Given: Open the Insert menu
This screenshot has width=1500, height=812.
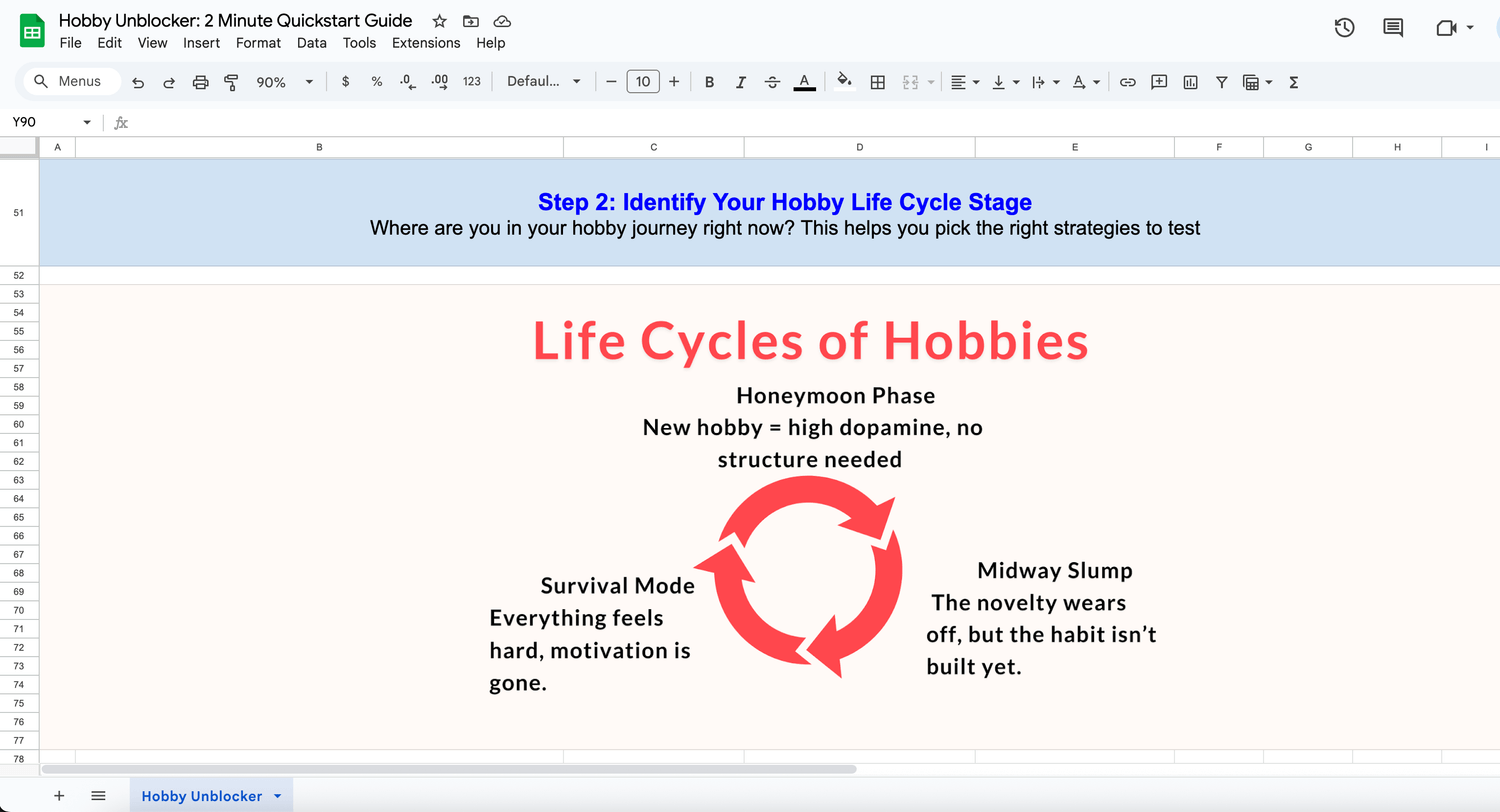Looking at the screenshot, I should coord(202,43).
